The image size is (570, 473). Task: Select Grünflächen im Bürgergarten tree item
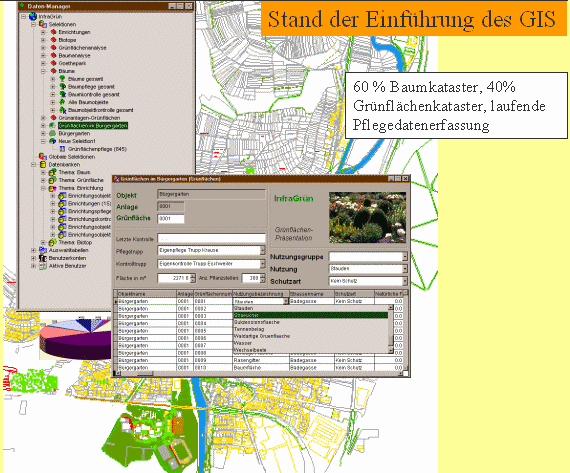[93, 126]
